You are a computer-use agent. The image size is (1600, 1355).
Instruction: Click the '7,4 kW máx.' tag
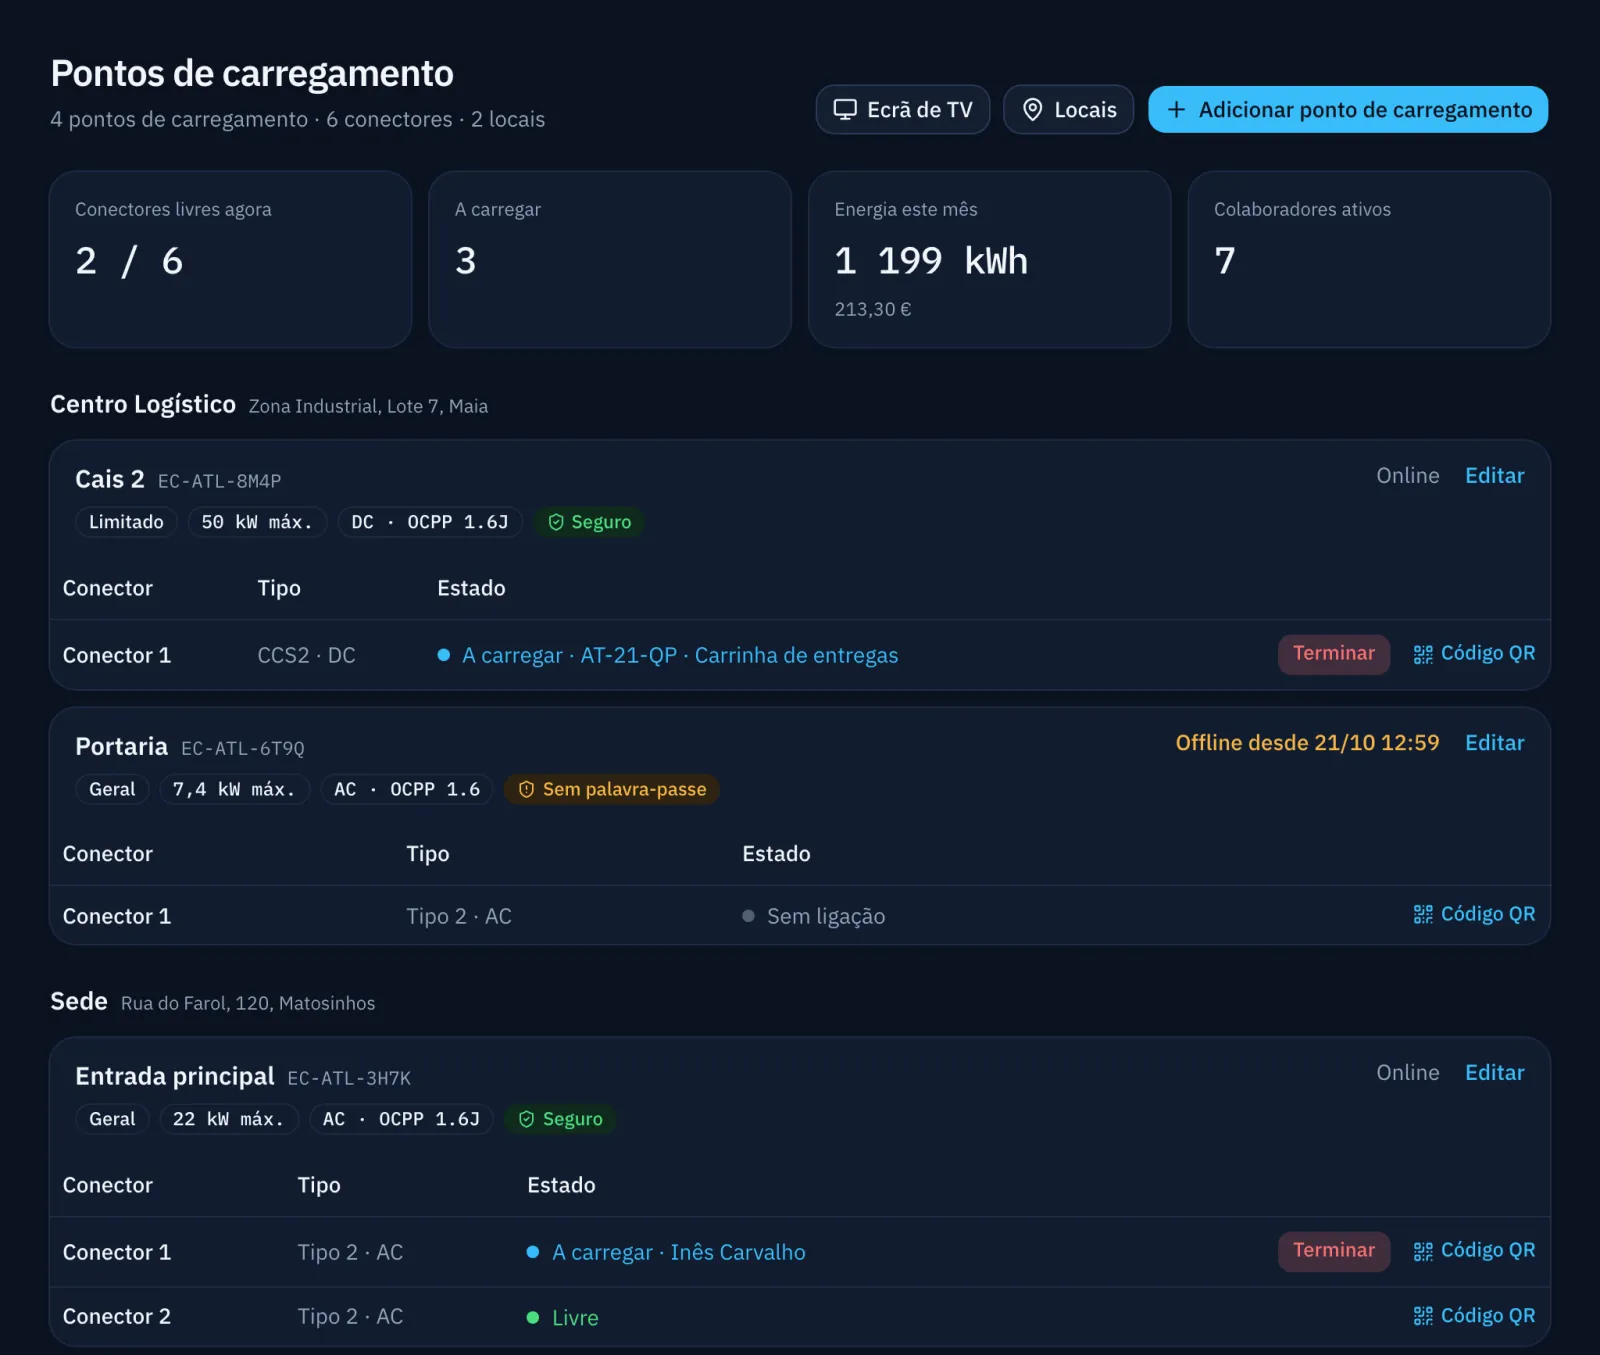tap(234, 790)
